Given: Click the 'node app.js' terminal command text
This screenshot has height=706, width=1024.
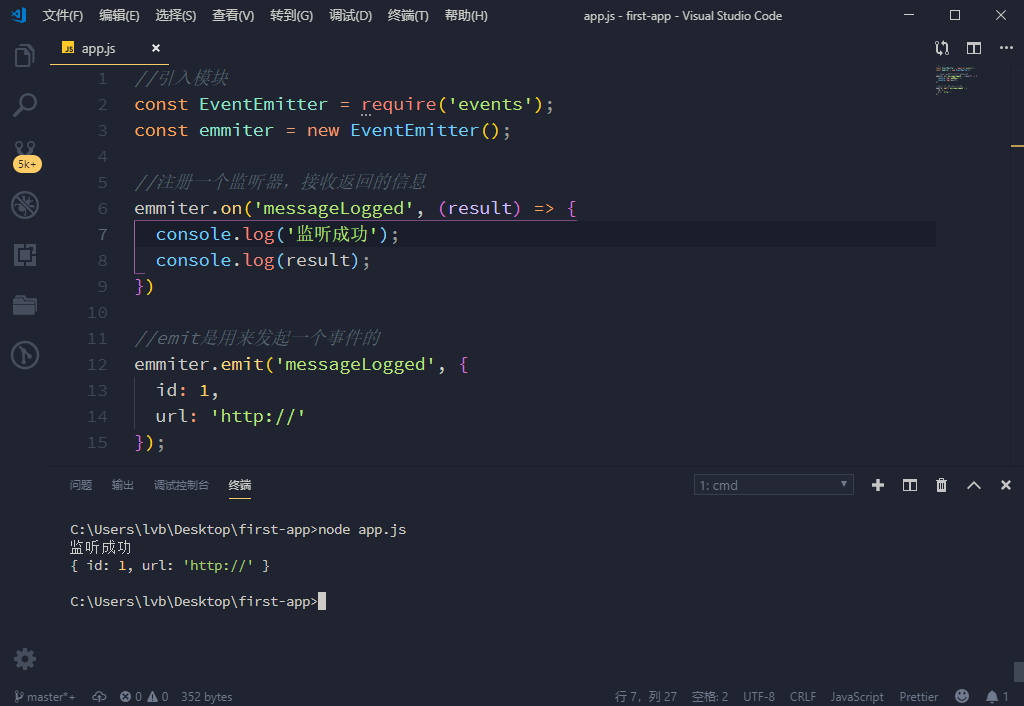Looking at the screenshot, I should (362, 530).
